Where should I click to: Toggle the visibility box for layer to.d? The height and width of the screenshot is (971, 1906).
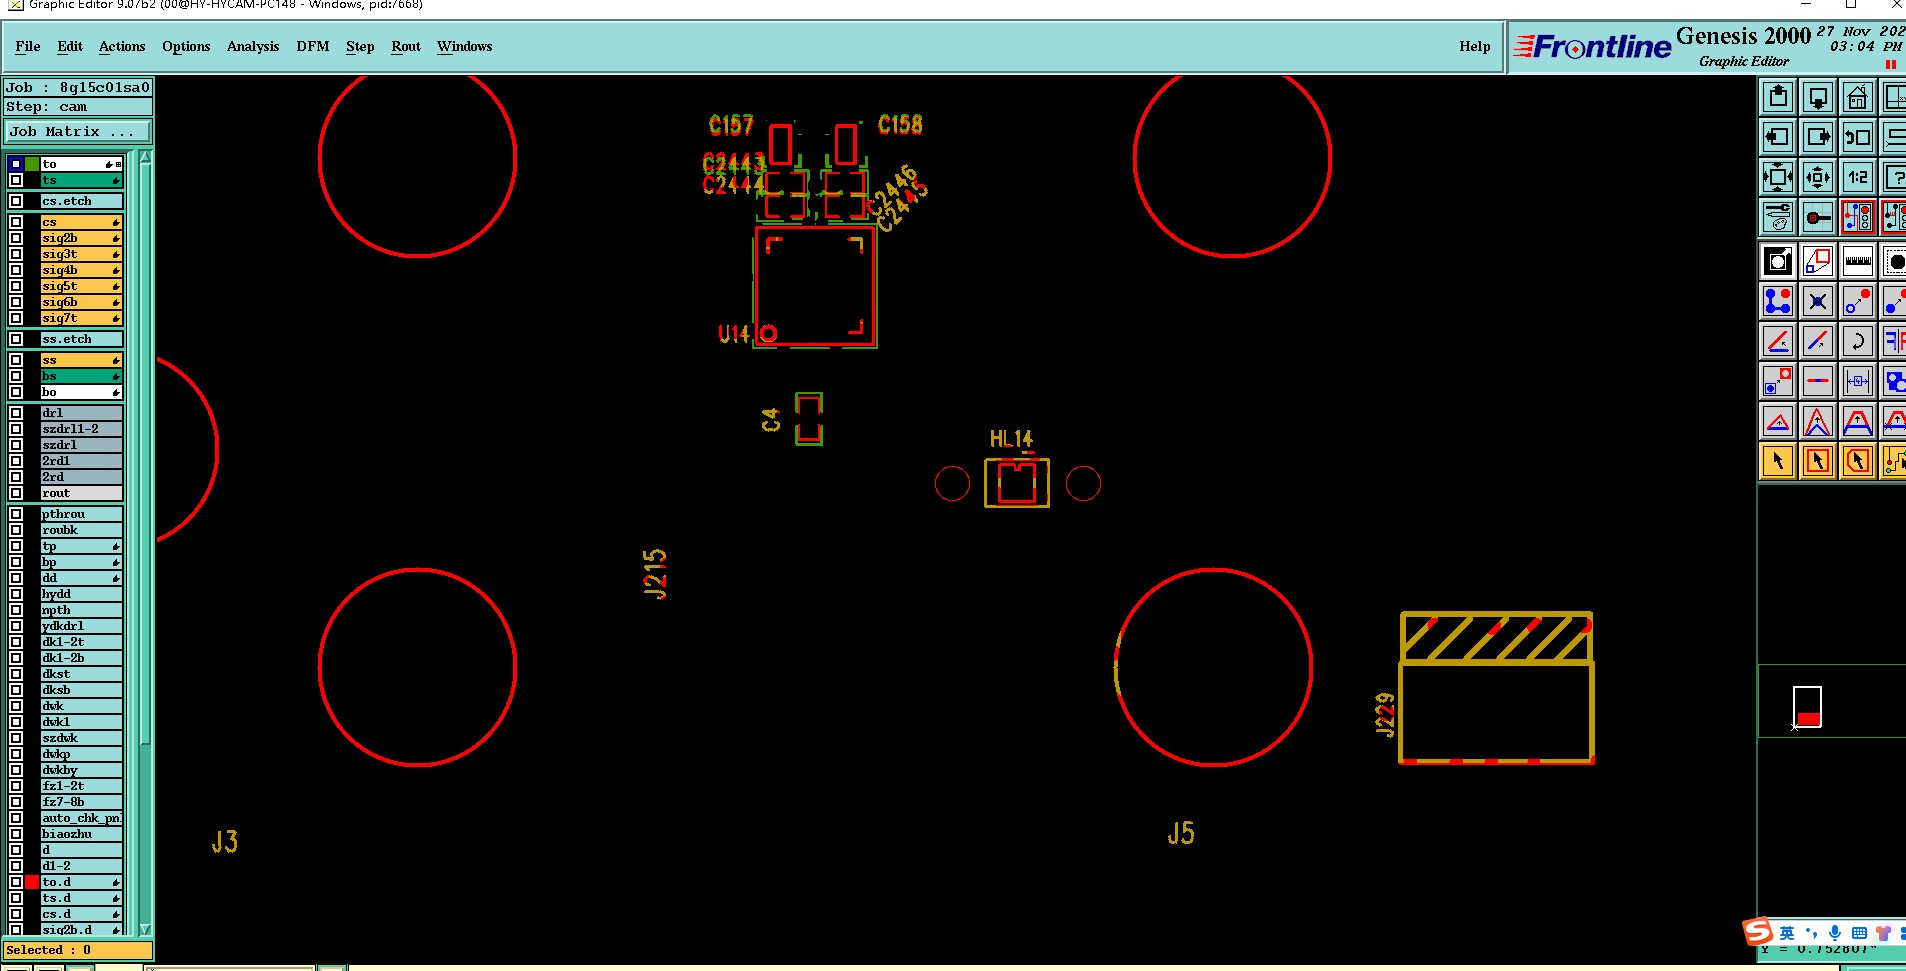tap(16, 882)
